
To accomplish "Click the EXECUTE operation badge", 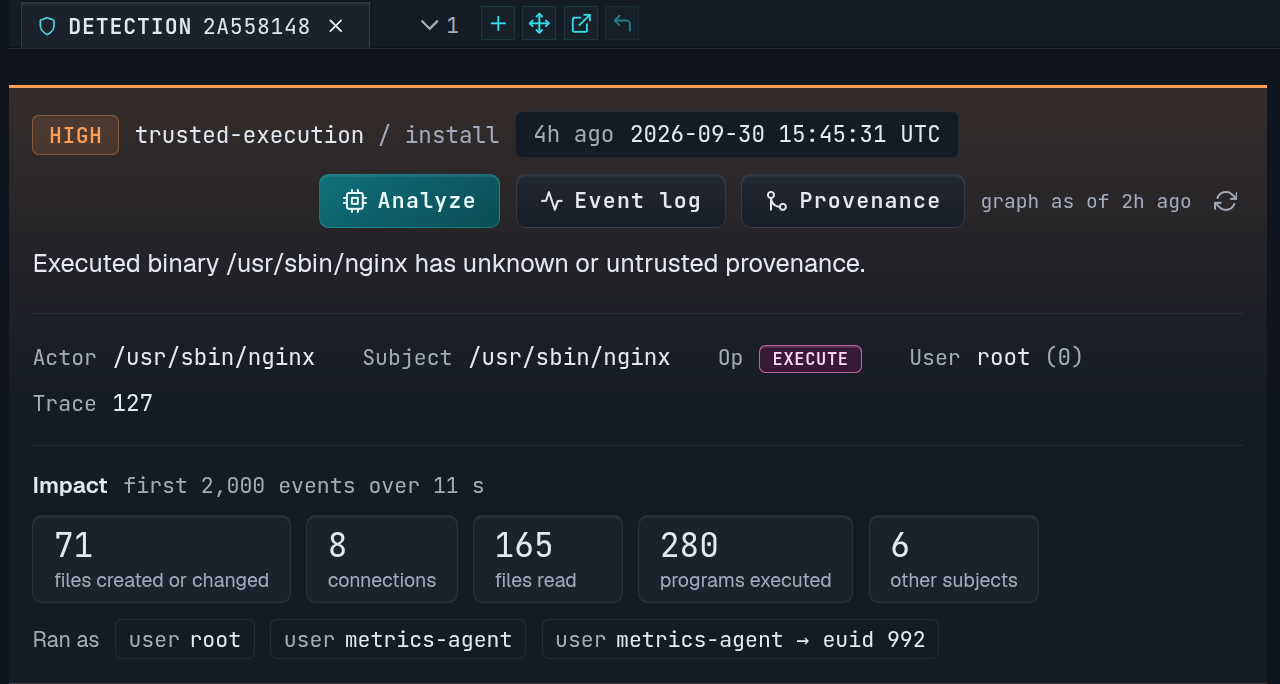I will pyautogui.click(x=810, y=359).
